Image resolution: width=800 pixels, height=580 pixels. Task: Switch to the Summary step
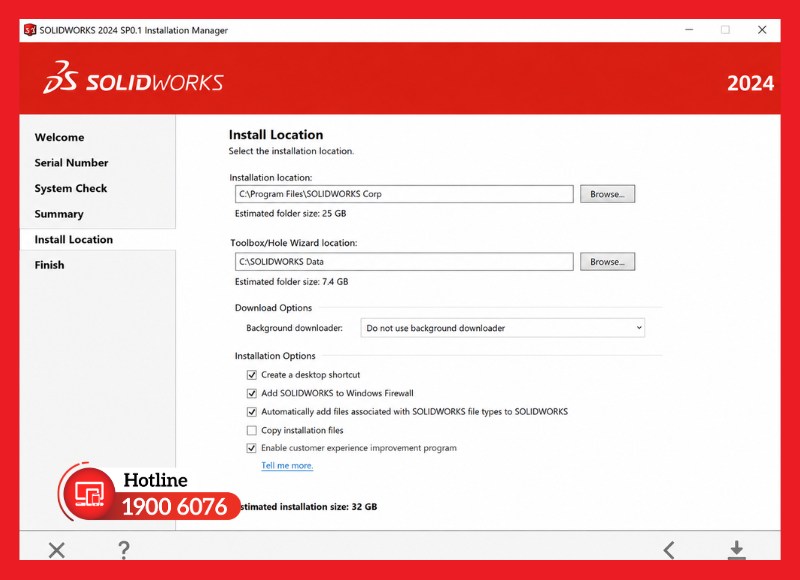59,214
